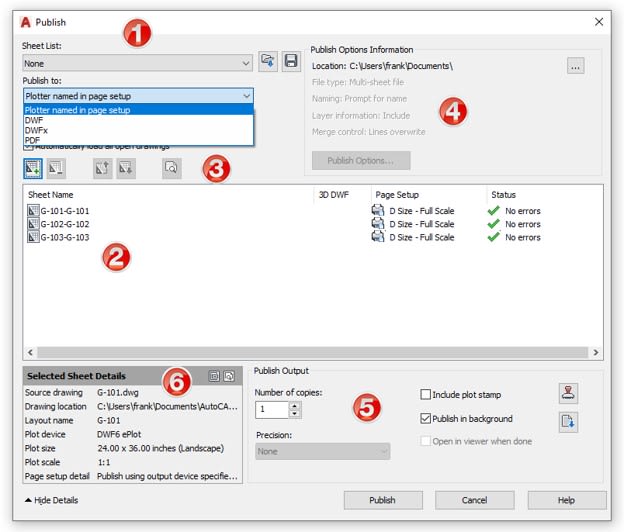Viewport: 624px width, 532px height.
Task: Click the sheet icon beside G-101-G-101
Action: 33,210
